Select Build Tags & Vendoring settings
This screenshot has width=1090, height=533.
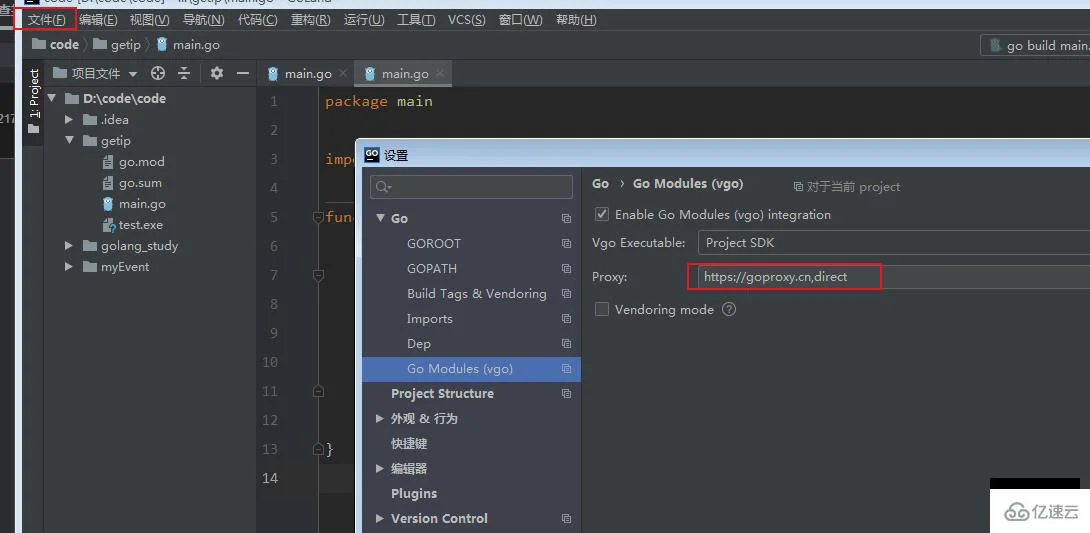pos(477,293)
